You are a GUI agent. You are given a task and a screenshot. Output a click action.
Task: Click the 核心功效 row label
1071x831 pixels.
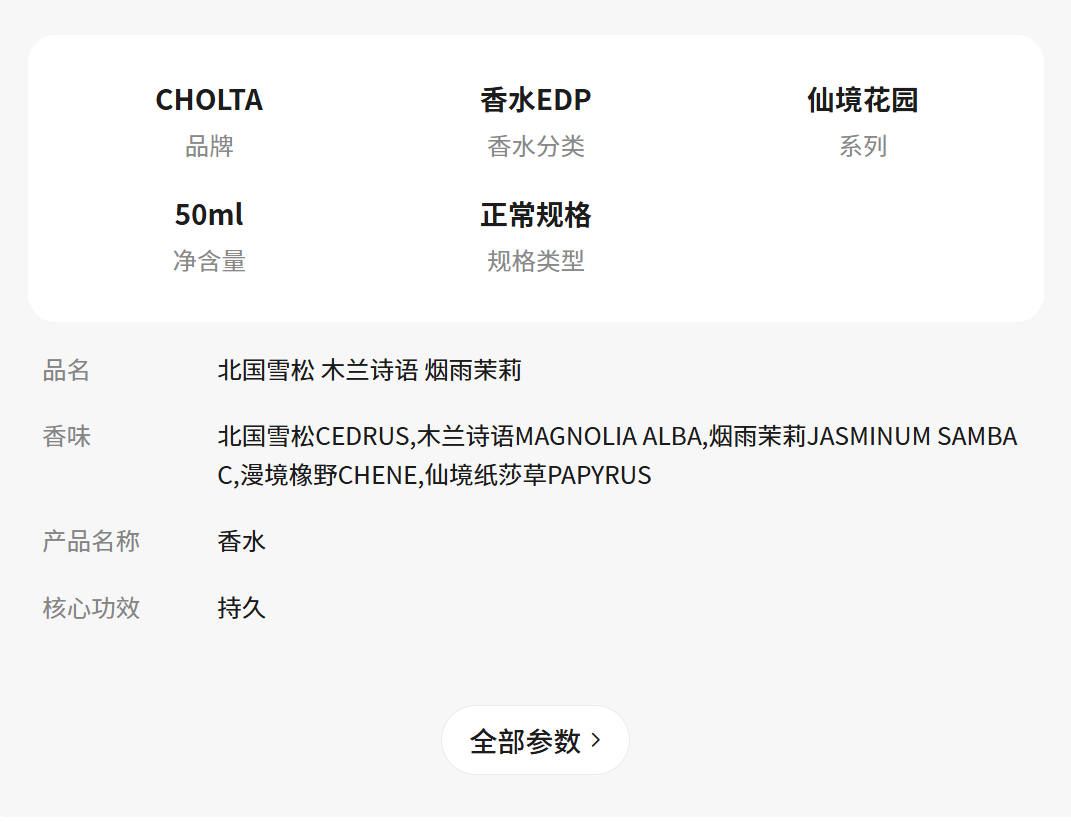click(91, 608)
